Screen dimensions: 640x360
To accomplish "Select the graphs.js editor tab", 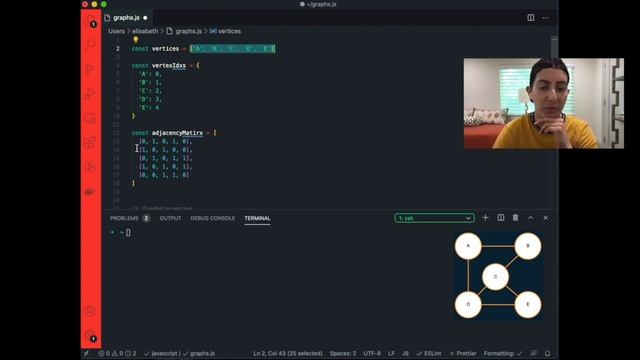I will [126, 18].
